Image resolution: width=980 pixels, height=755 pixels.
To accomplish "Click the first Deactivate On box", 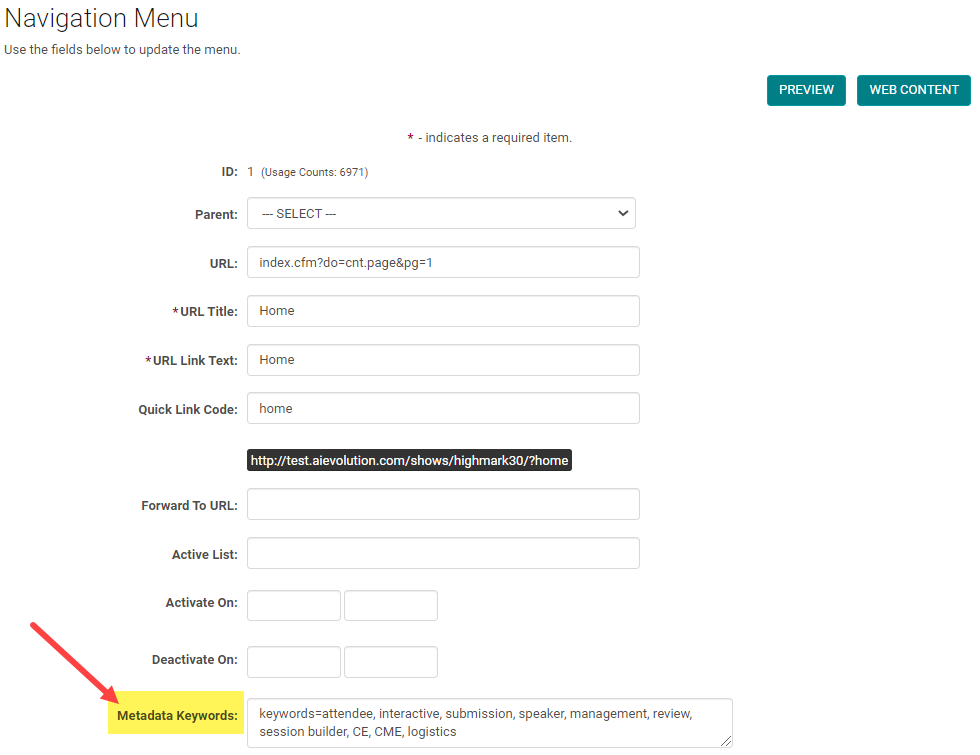I will click(294, 662).
